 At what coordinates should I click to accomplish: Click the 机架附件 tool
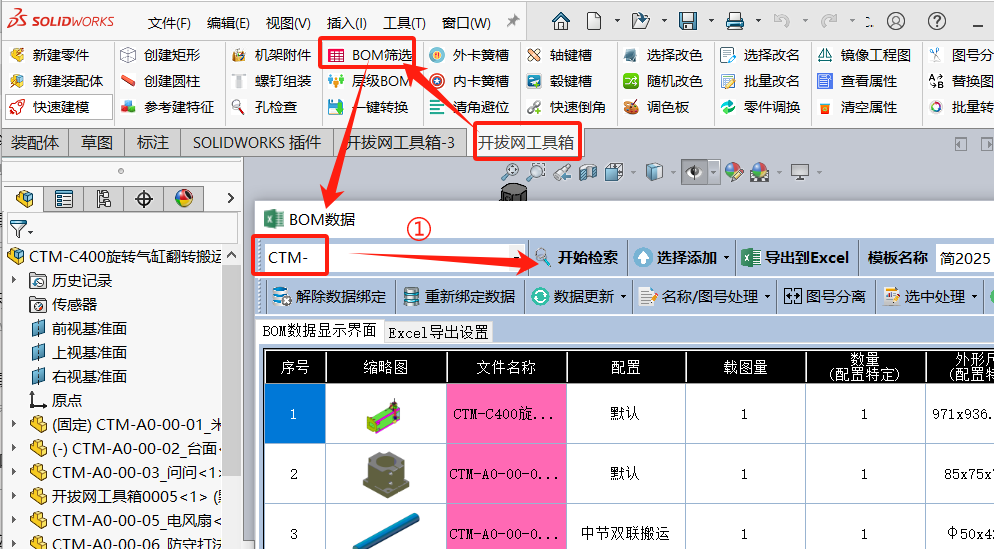pyautogui.click(x=271, y=55)
